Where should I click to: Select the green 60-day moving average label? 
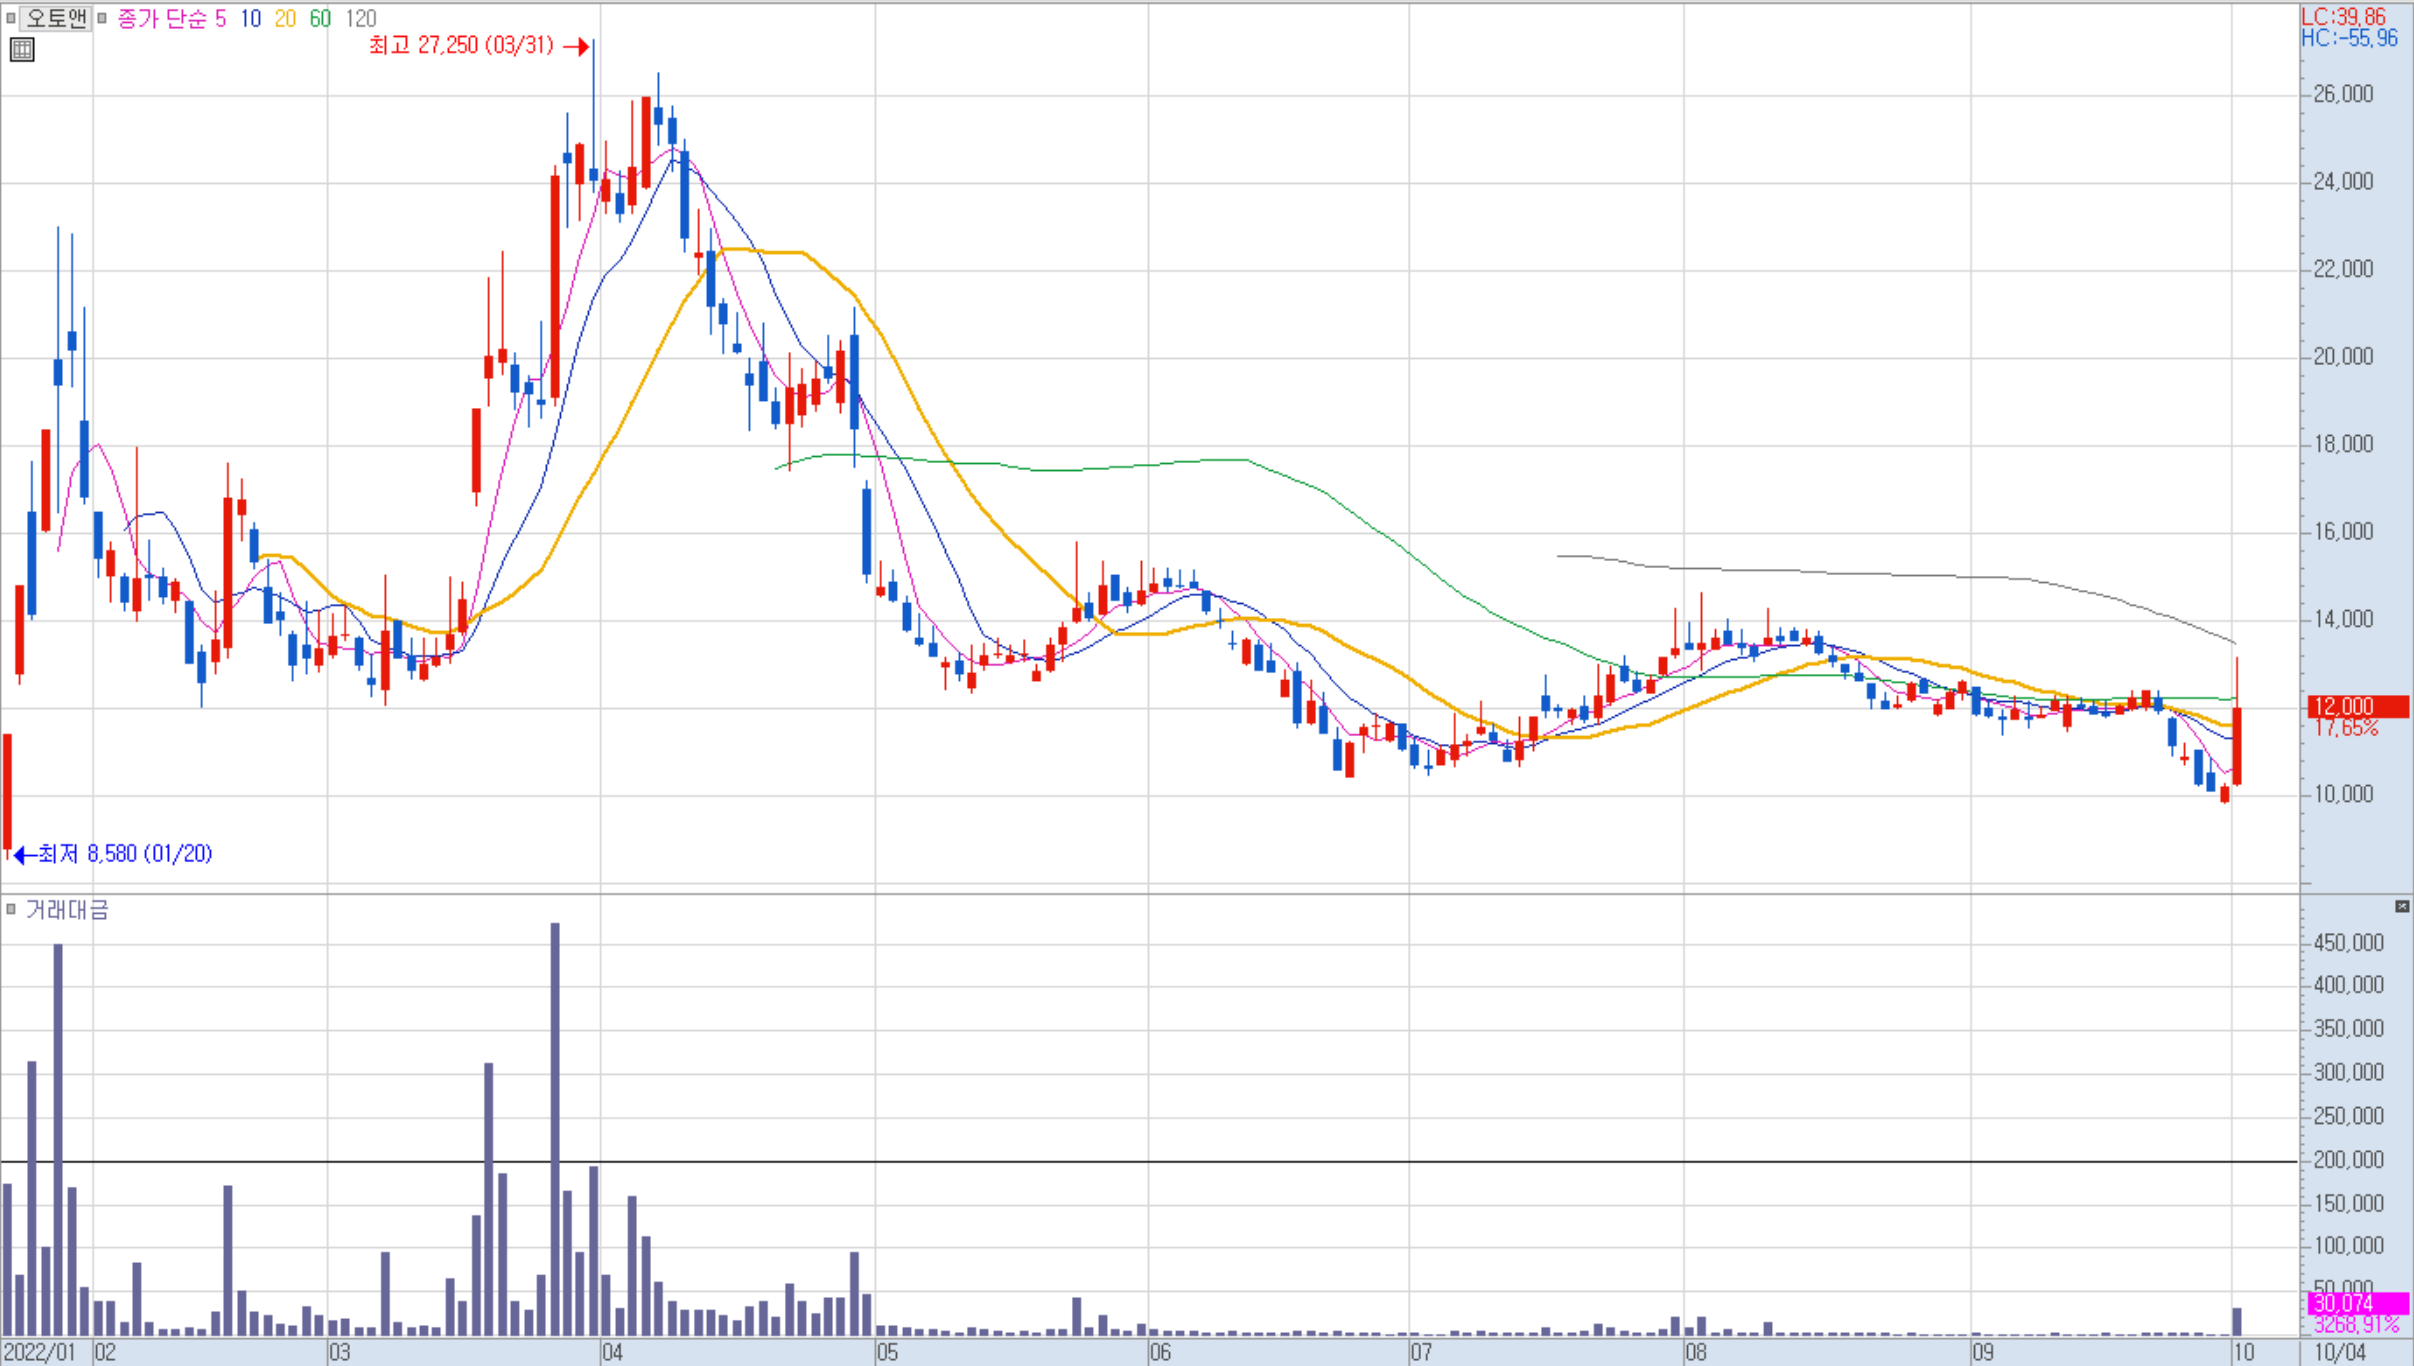(x=320, y=18)
